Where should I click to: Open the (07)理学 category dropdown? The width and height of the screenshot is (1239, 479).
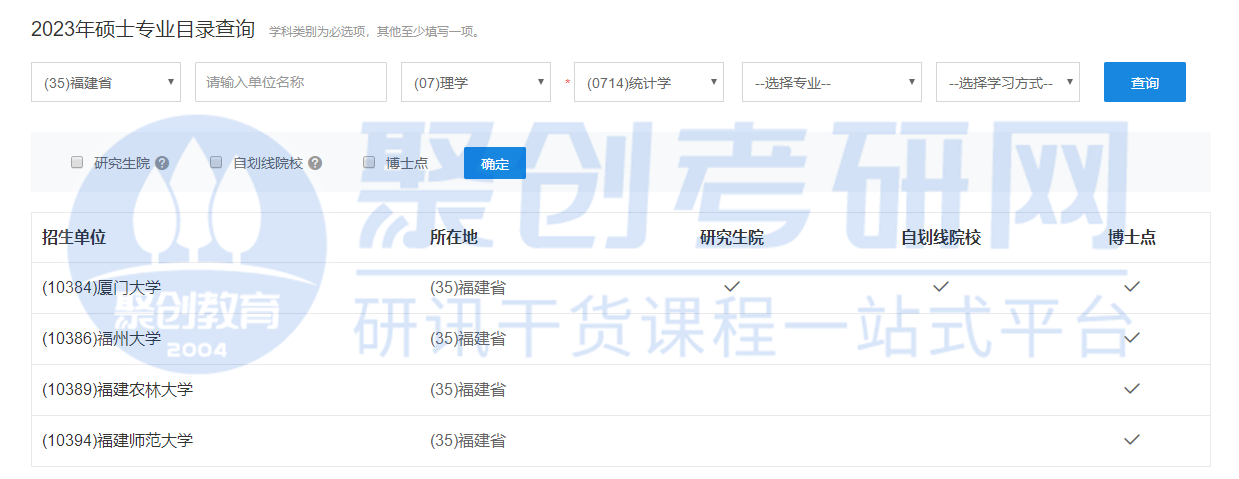coord(476,82)
